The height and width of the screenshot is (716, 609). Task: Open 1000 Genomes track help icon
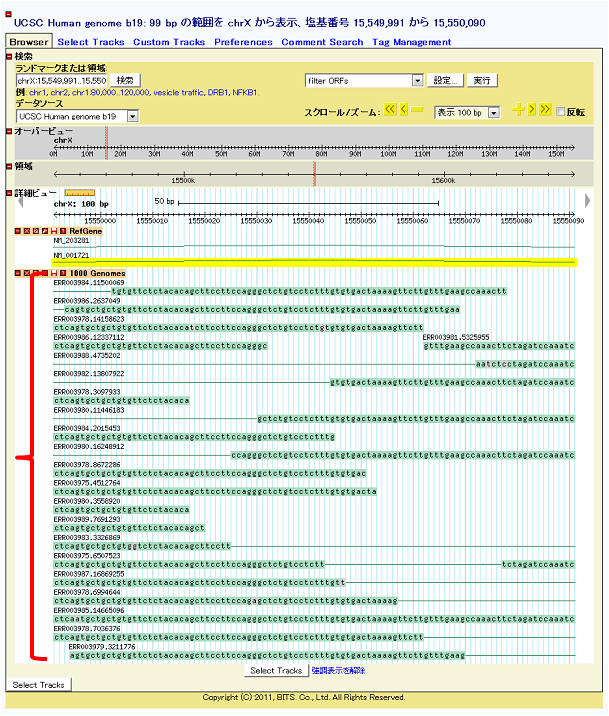[63, 273]
